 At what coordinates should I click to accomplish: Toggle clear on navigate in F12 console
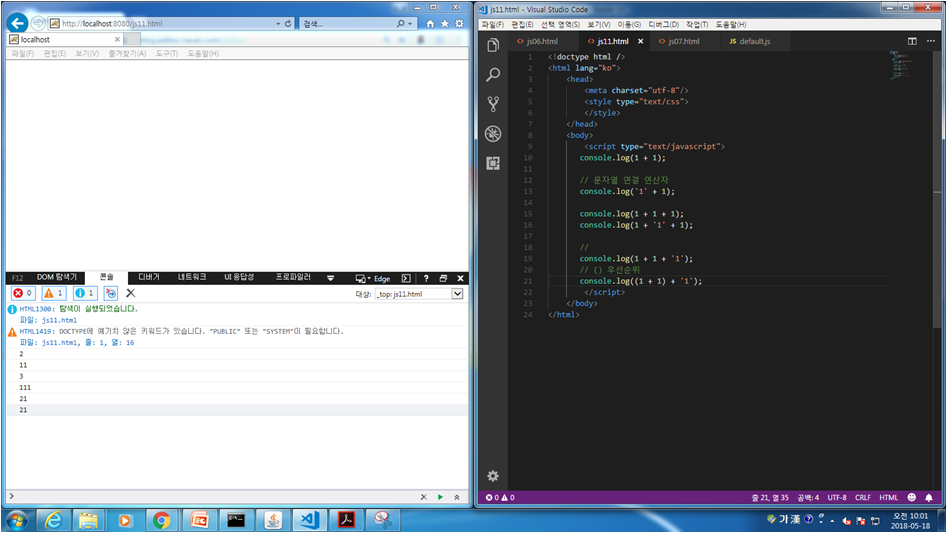point(111,293)
